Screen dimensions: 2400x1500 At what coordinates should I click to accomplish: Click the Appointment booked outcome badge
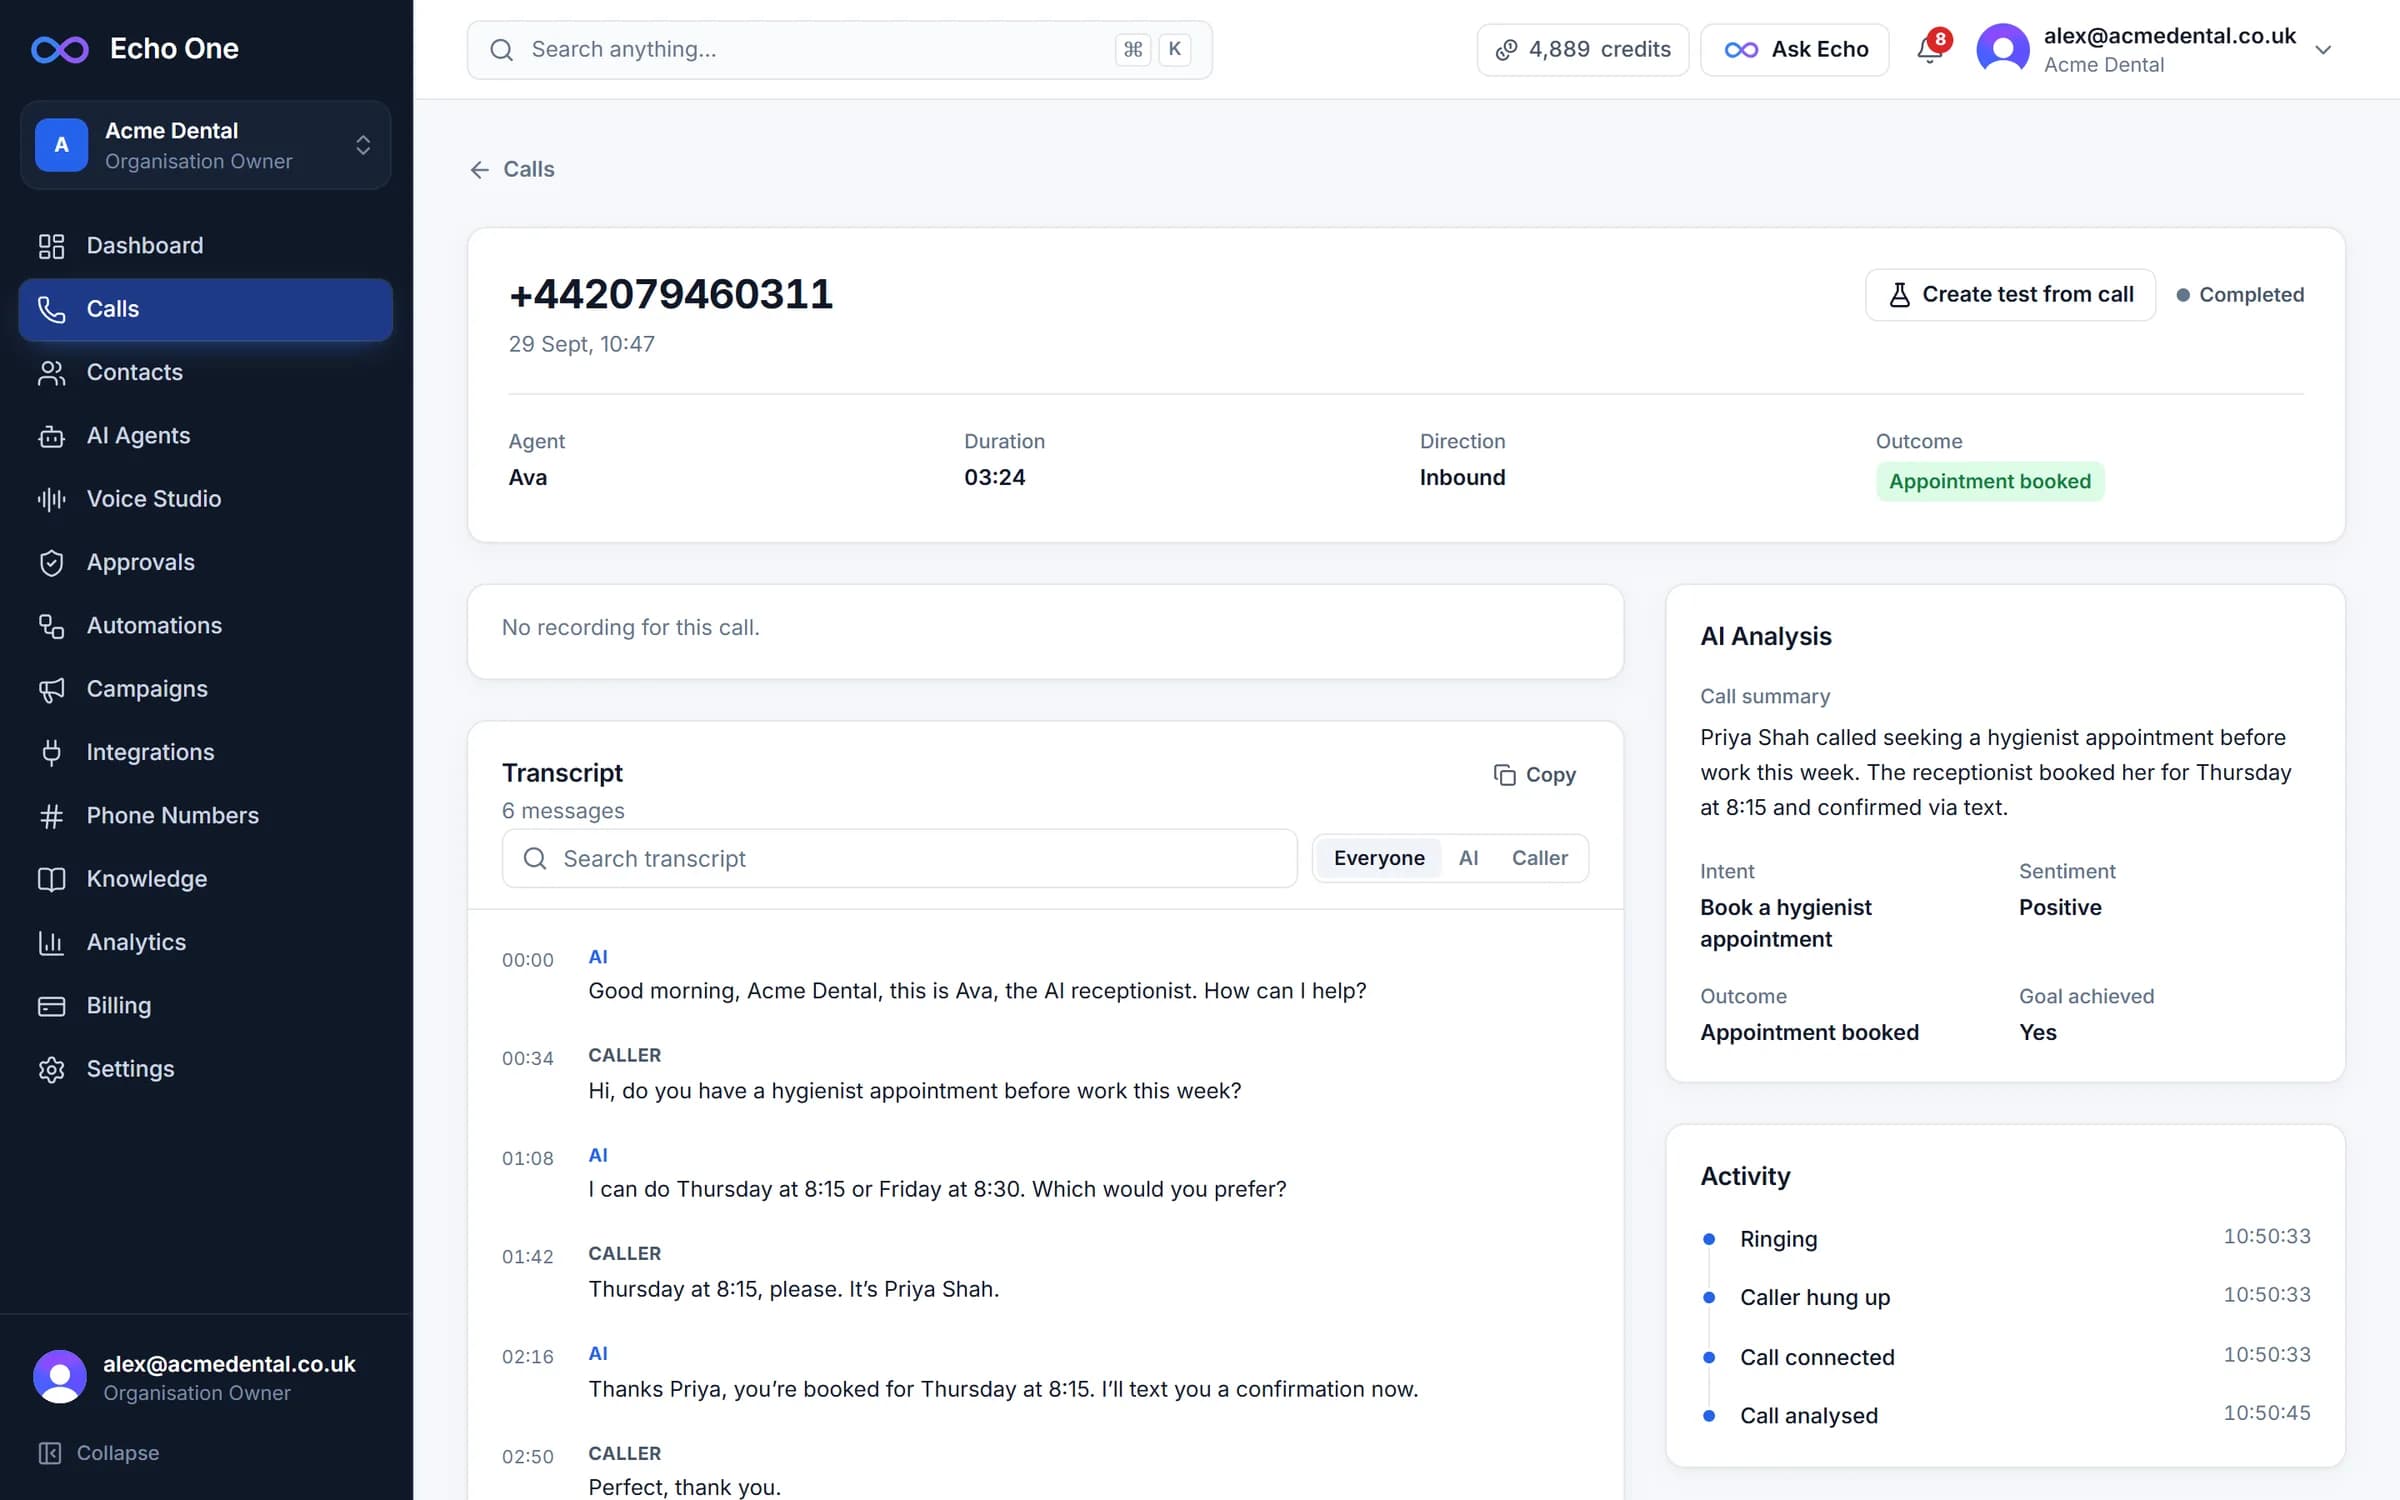point(1990,481)
